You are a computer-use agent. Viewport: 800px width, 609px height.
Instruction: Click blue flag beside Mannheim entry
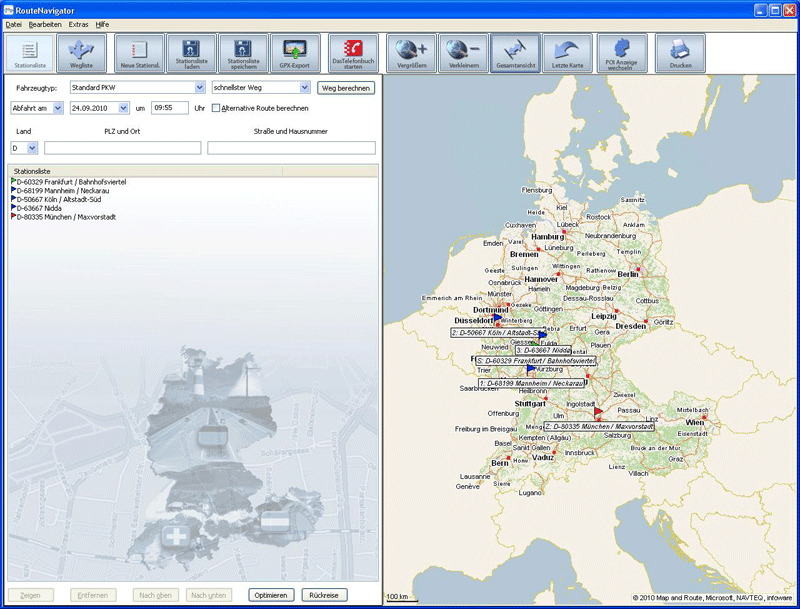tap(13, 190)
